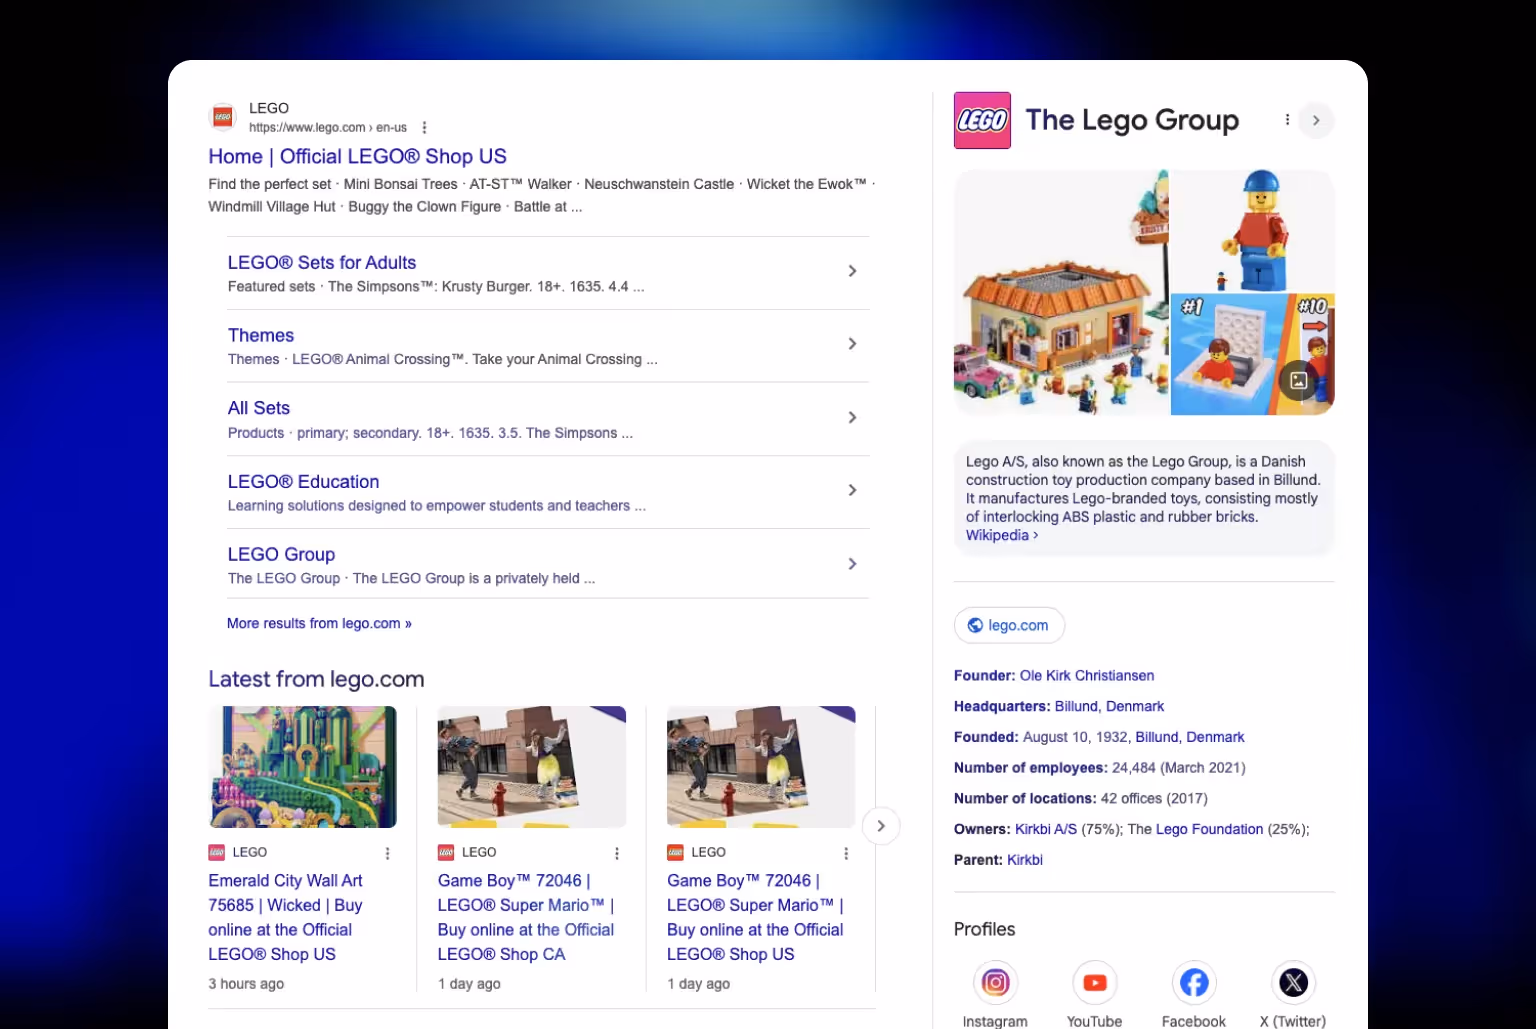Open the All Sets sitelink
The width and height of the screenshot is (1536, 1029).
(259, 408)
